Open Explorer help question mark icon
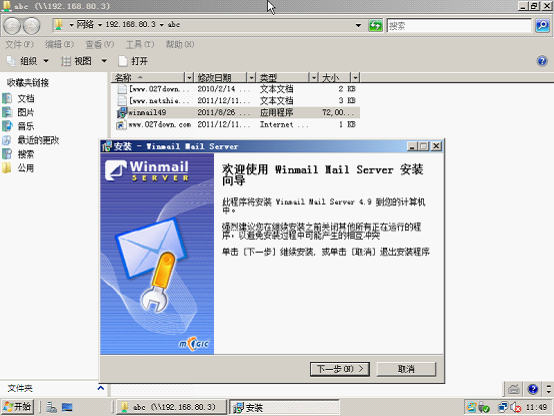 coord(542,61)
